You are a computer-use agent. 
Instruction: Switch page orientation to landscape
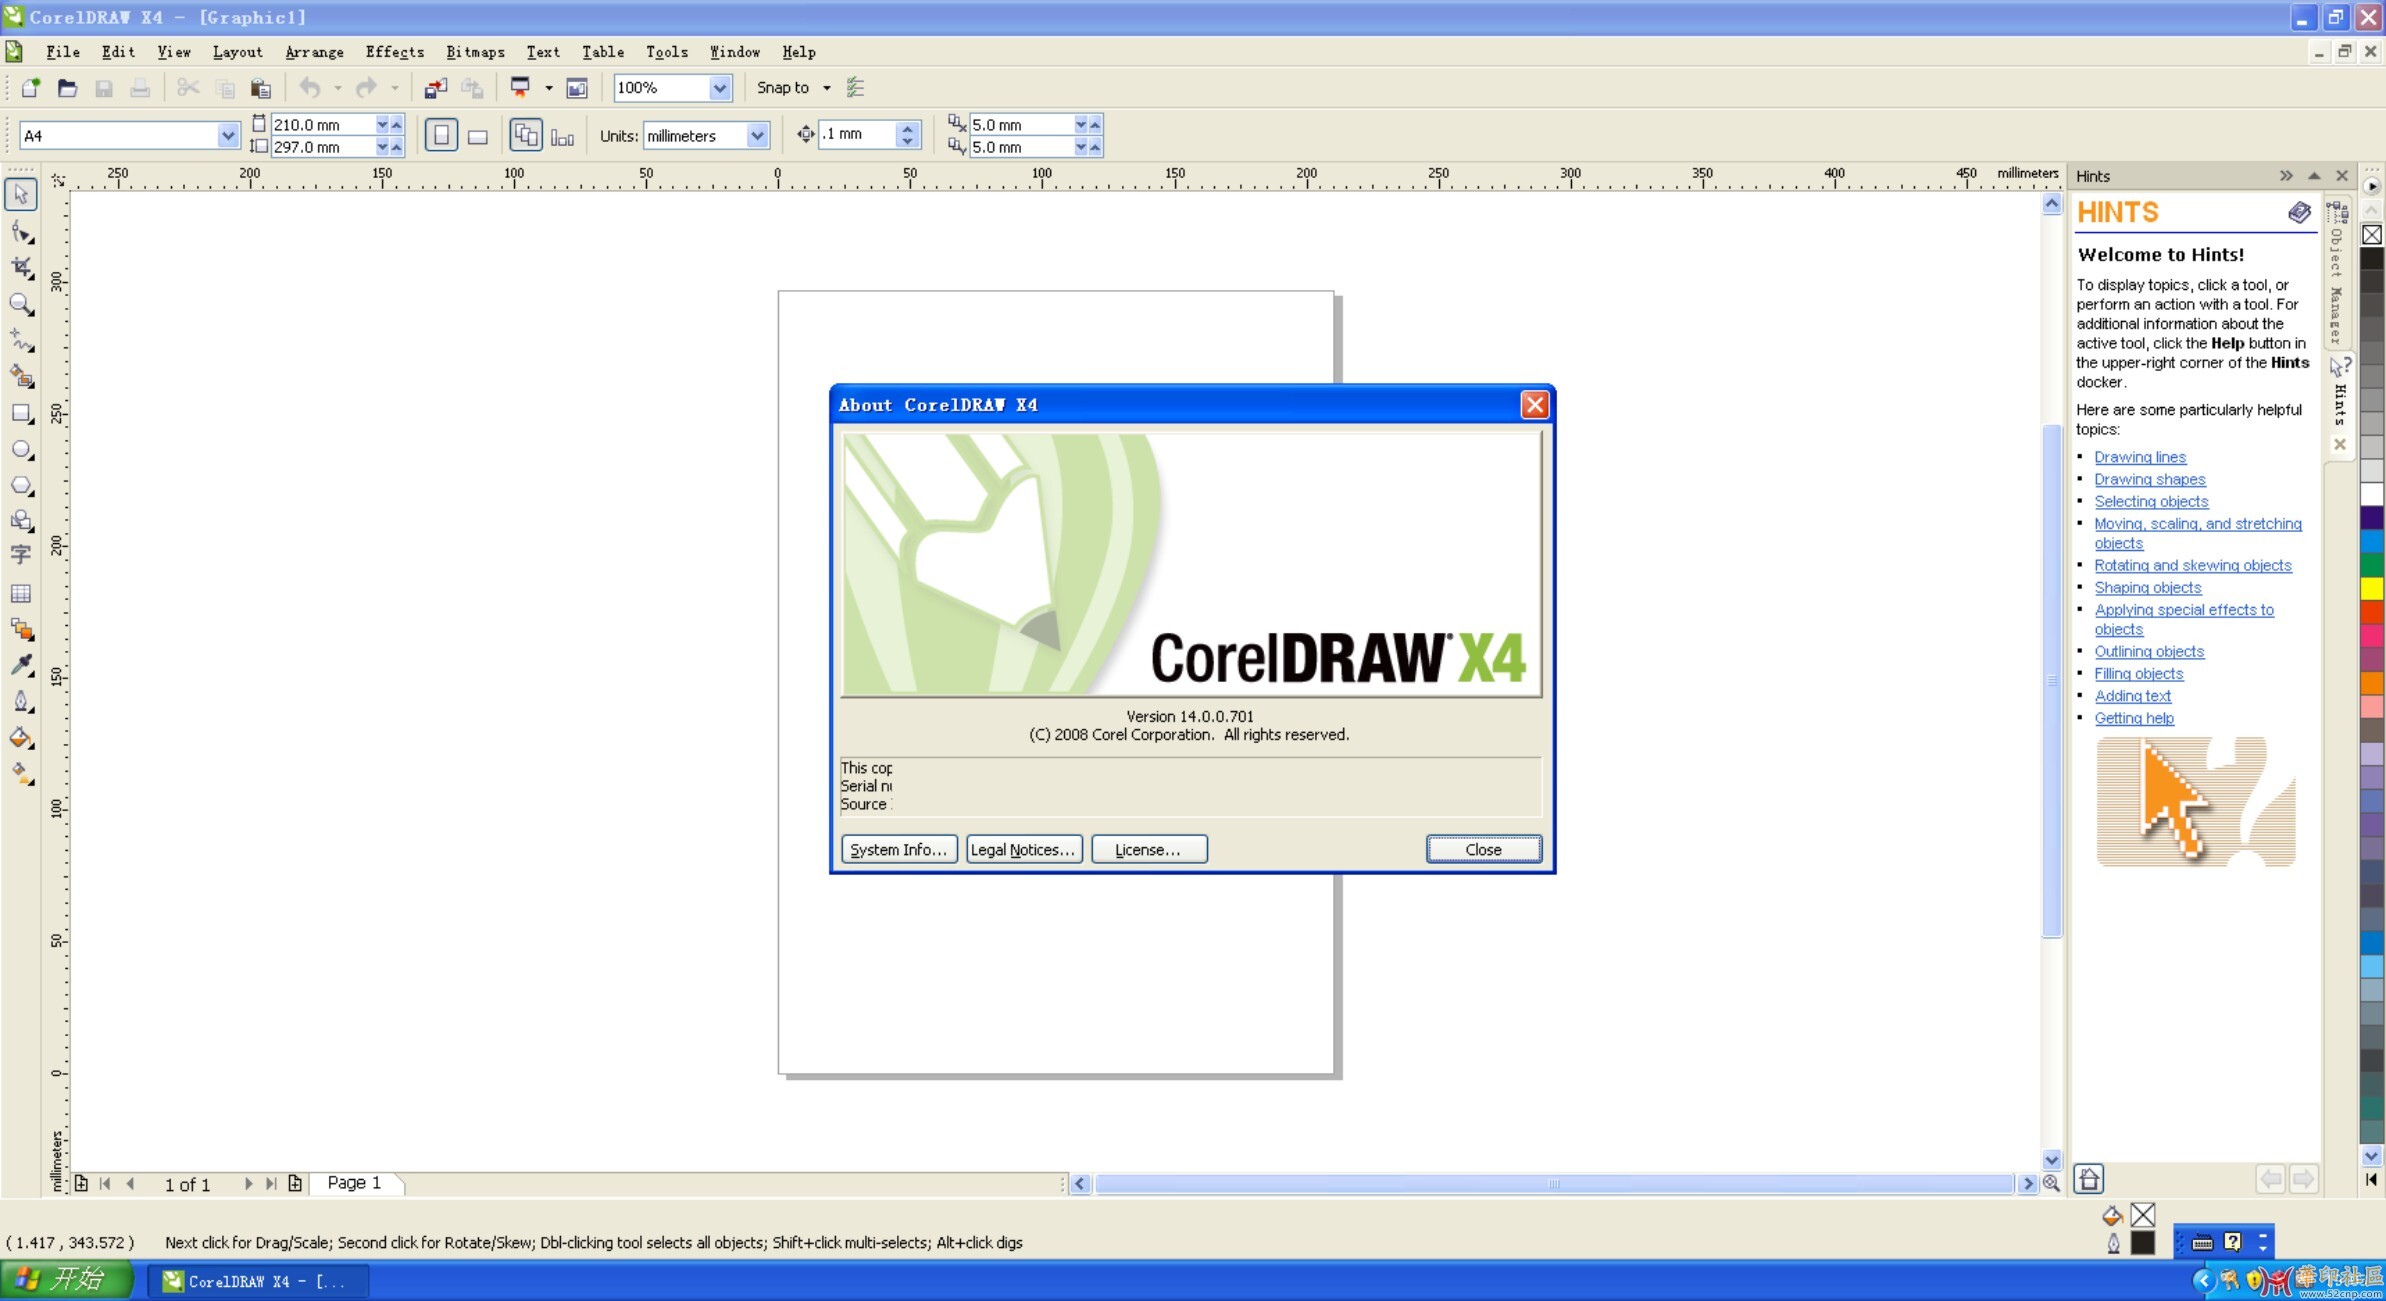(x=477, y=135)
